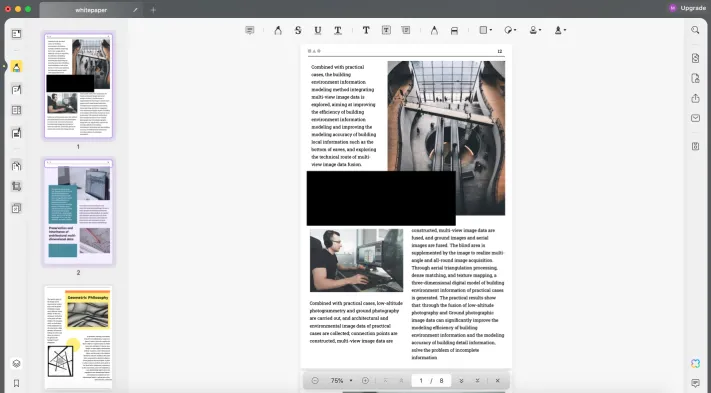Open the Reader mode in left sidebar
711x393 pixels.
coord(16,34)
